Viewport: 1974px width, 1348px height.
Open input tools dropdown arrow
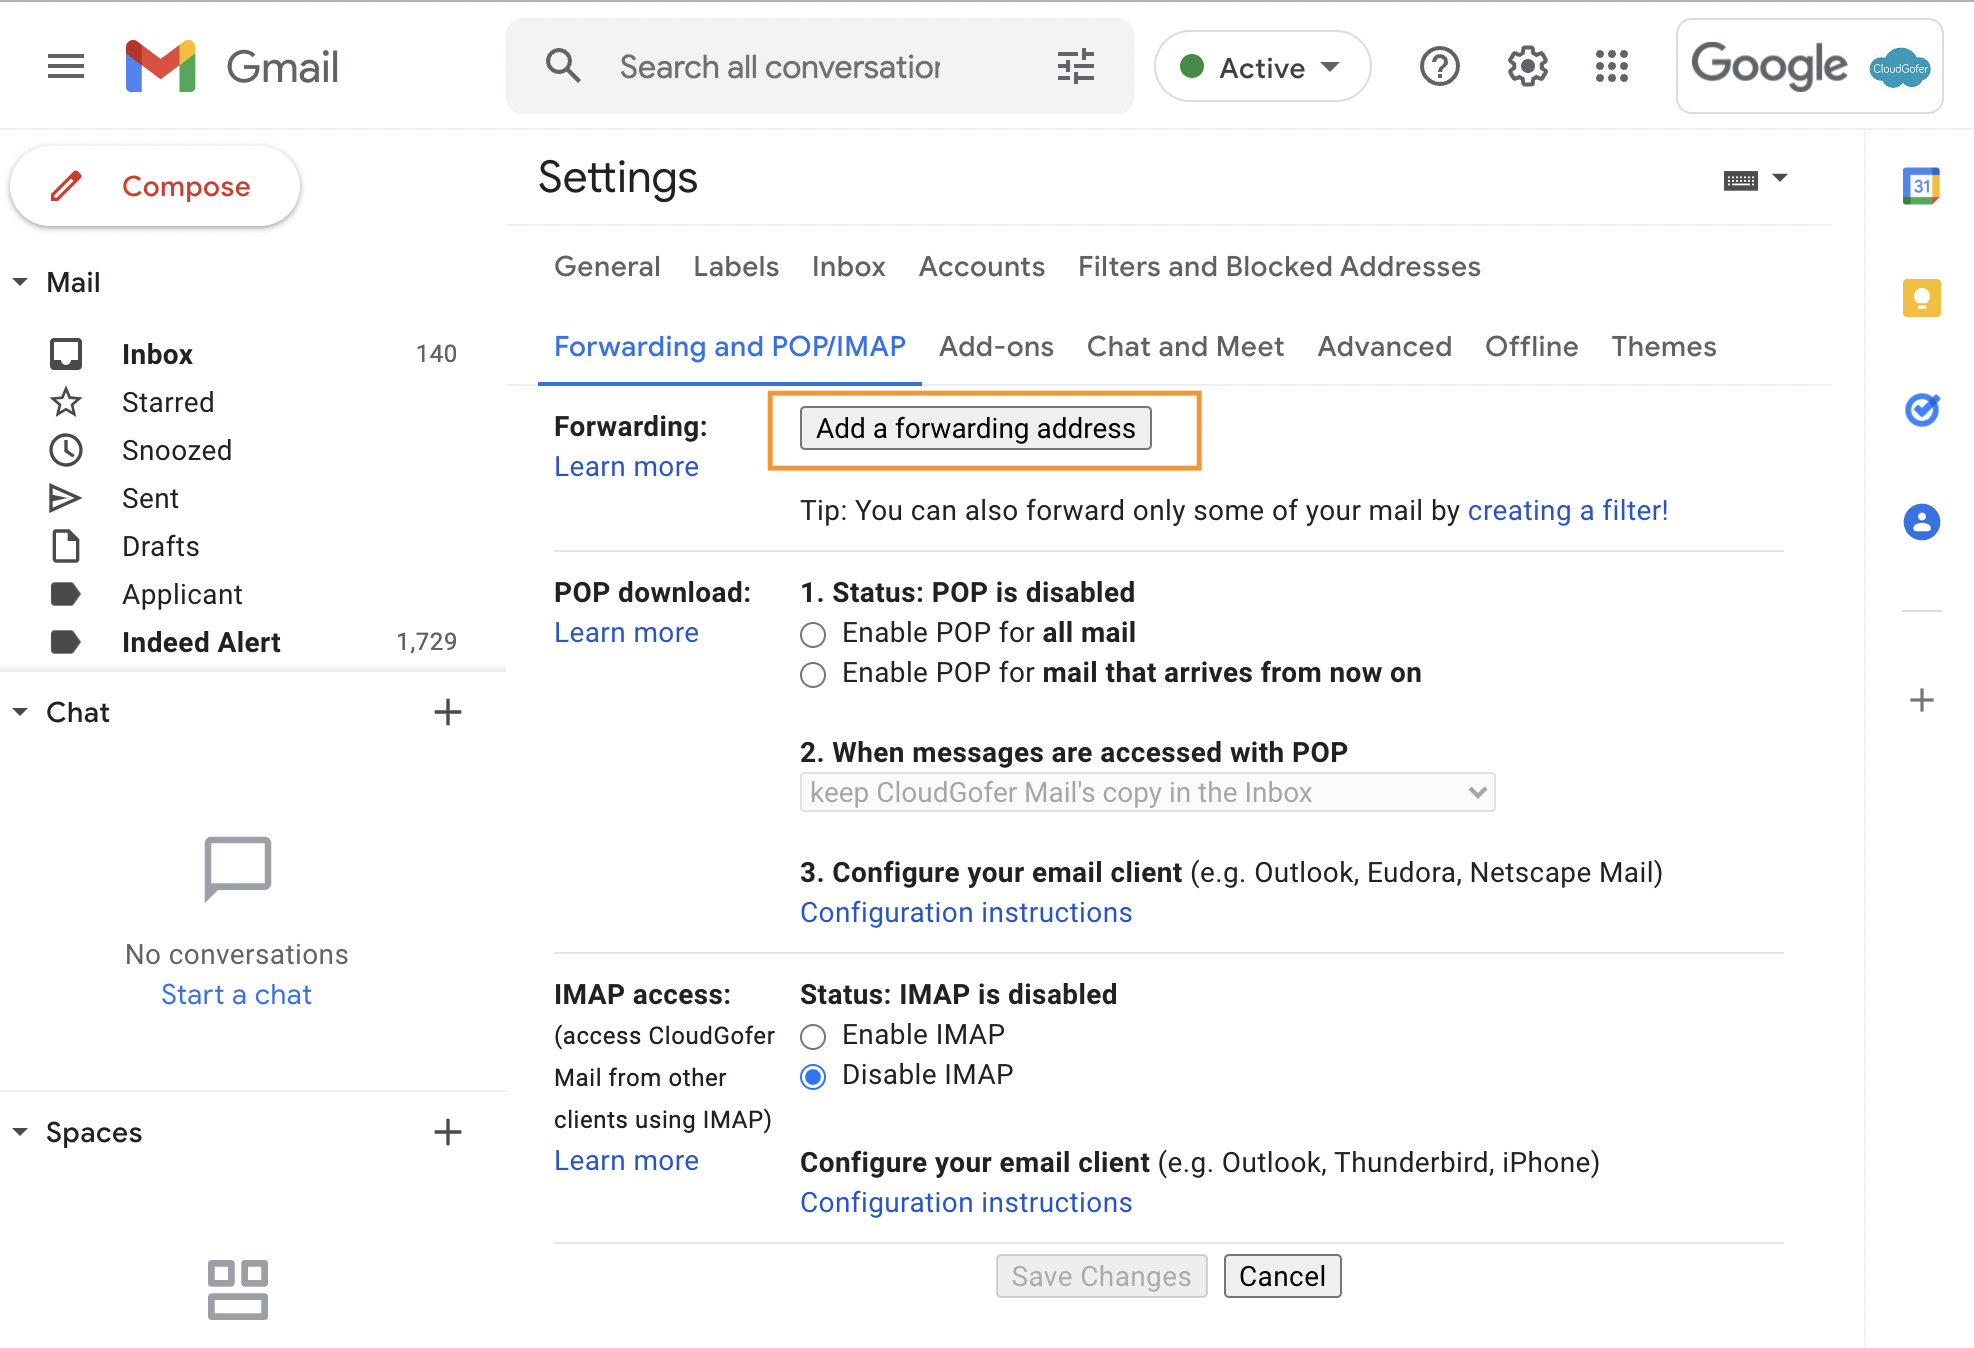click(1780, 178)
